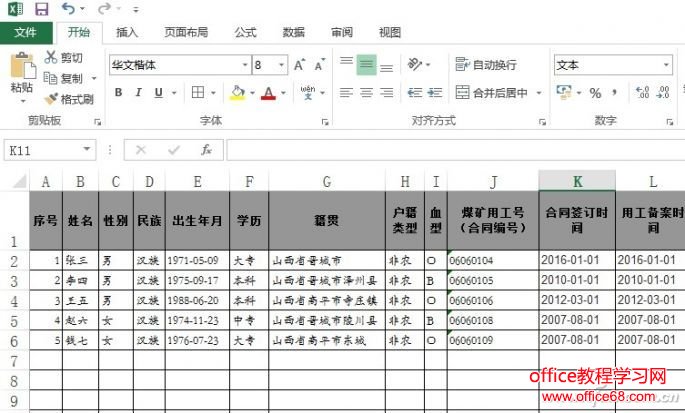Image resolution: width=685 pixels, height=413 pixels.
Task: Click the Cut (剪切) scissors icon
Action: tap(51, 57)
